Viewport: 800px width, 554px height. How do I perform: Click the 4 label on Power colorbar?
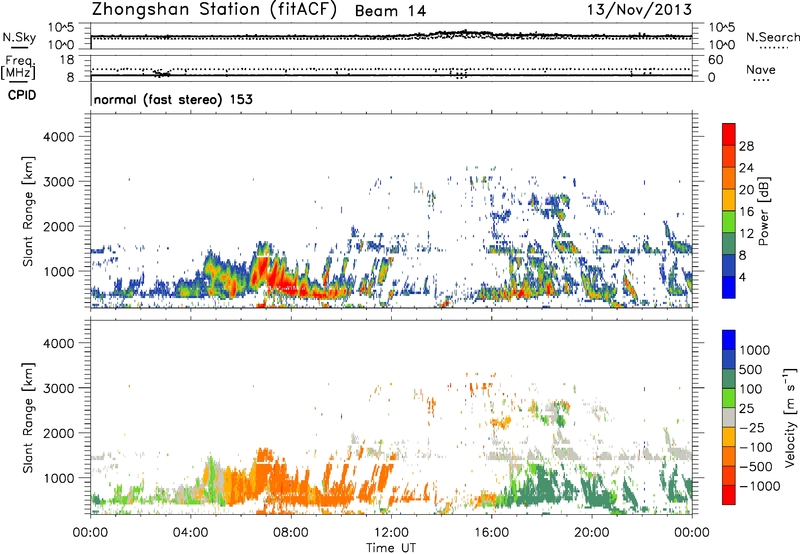[x=742, y=277]
